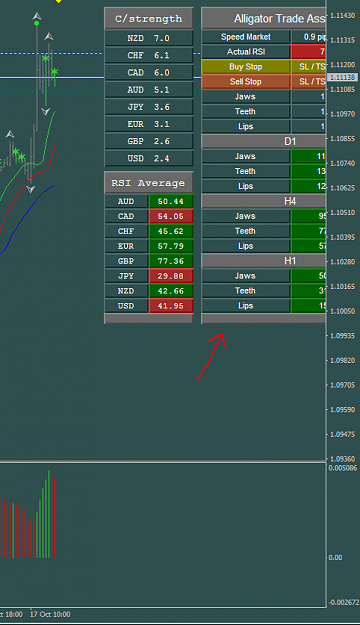
Task: Click the green 50.44 RSI value
Action: tap(171, 201)
